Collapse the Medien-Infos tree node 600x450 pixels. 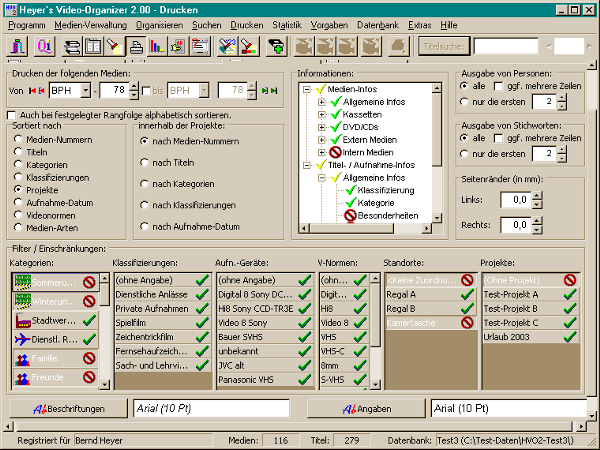tap(307, 90)
